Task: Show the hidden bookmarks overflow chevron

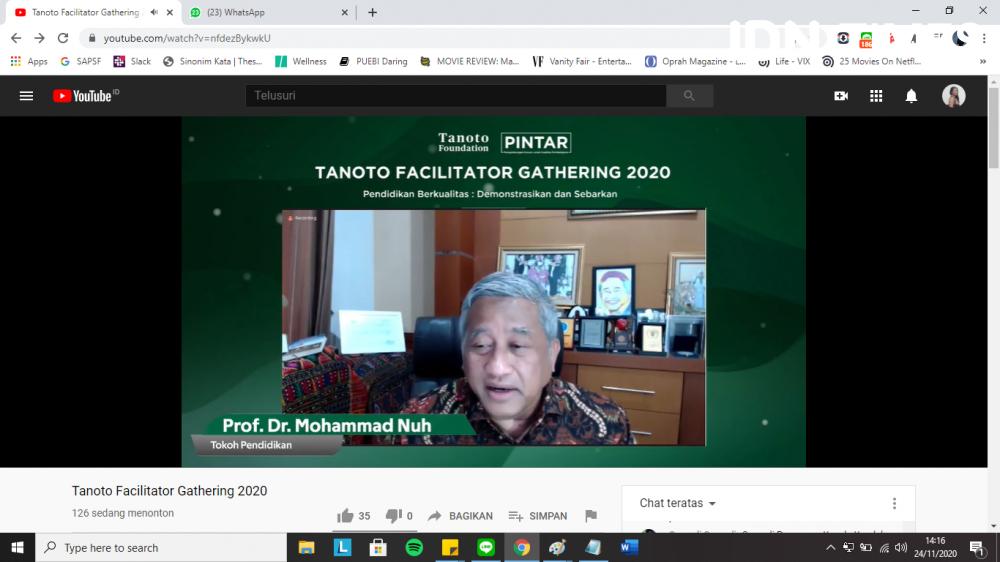Action: point(983,61)
